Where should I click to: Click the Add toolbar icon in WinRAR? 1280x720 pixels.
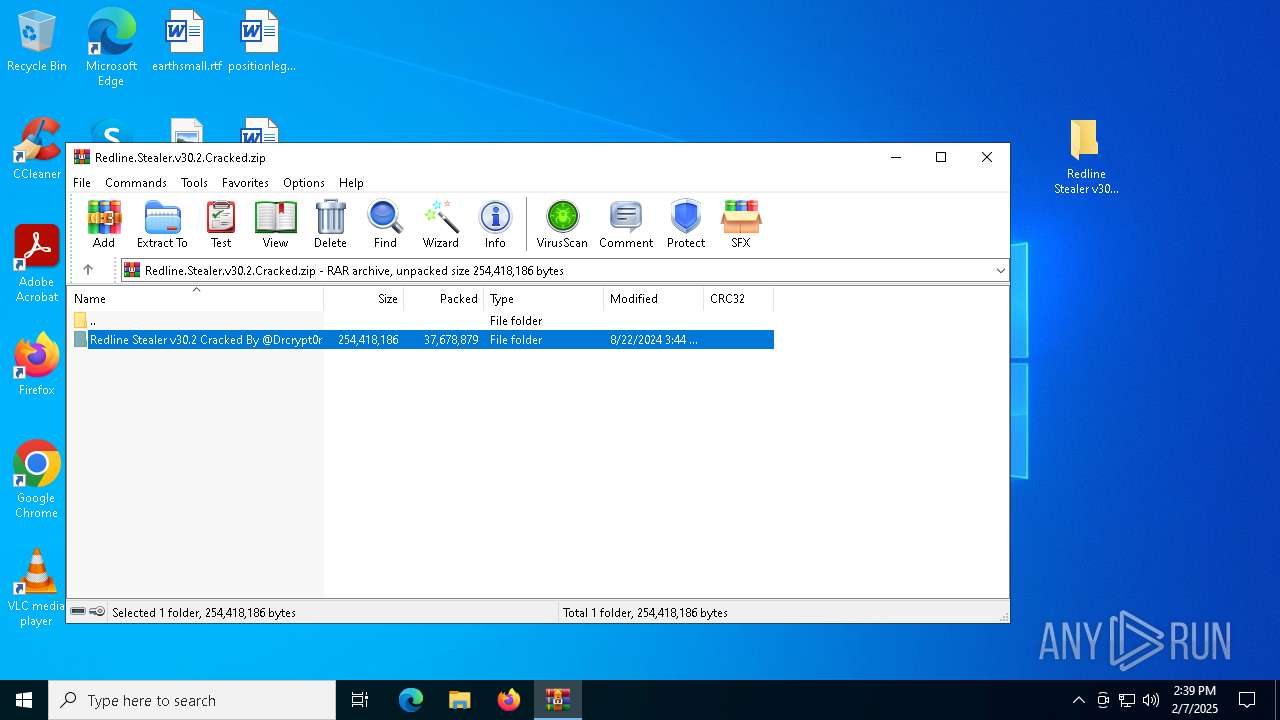(104, 224)
